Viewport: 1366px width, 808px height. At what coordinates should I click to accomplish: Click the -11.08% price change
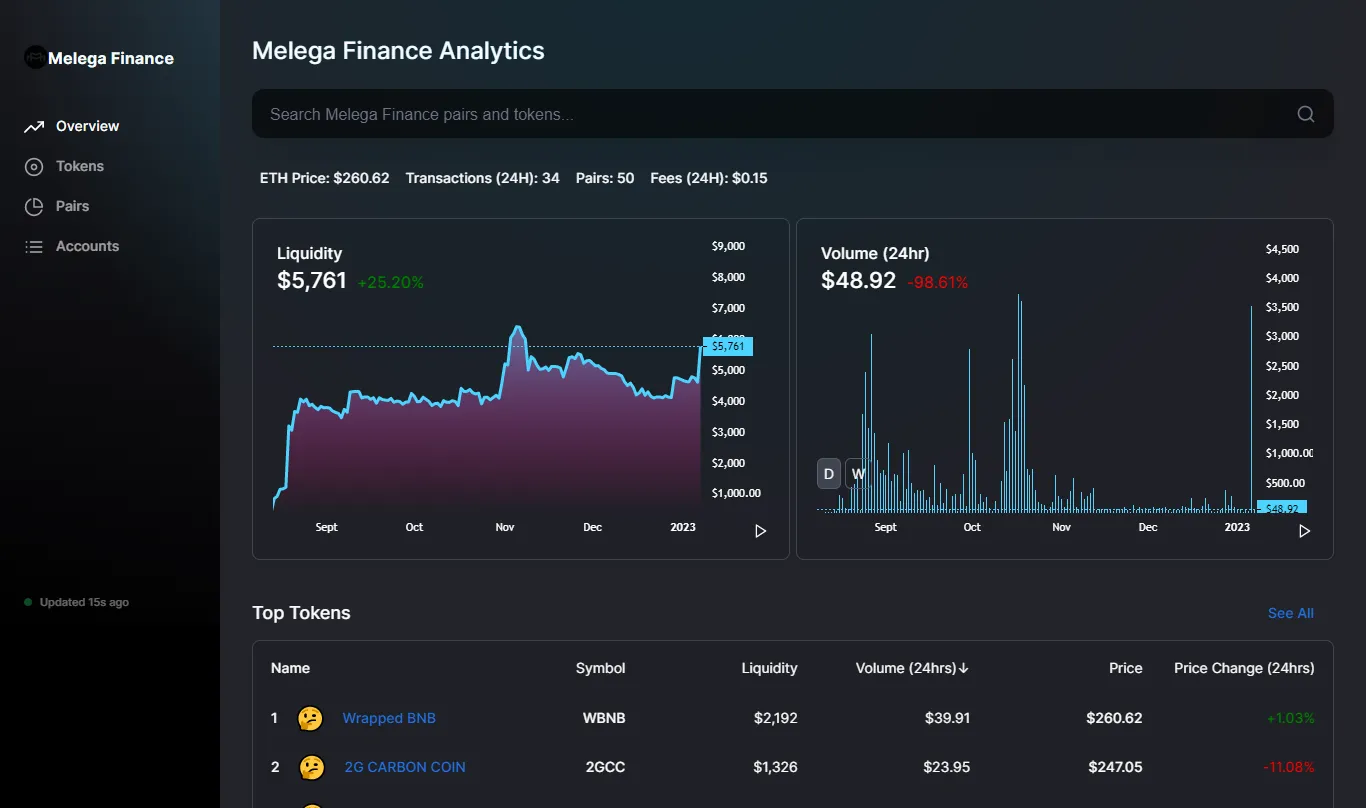pyautogui.click(x=1289, y=767)
